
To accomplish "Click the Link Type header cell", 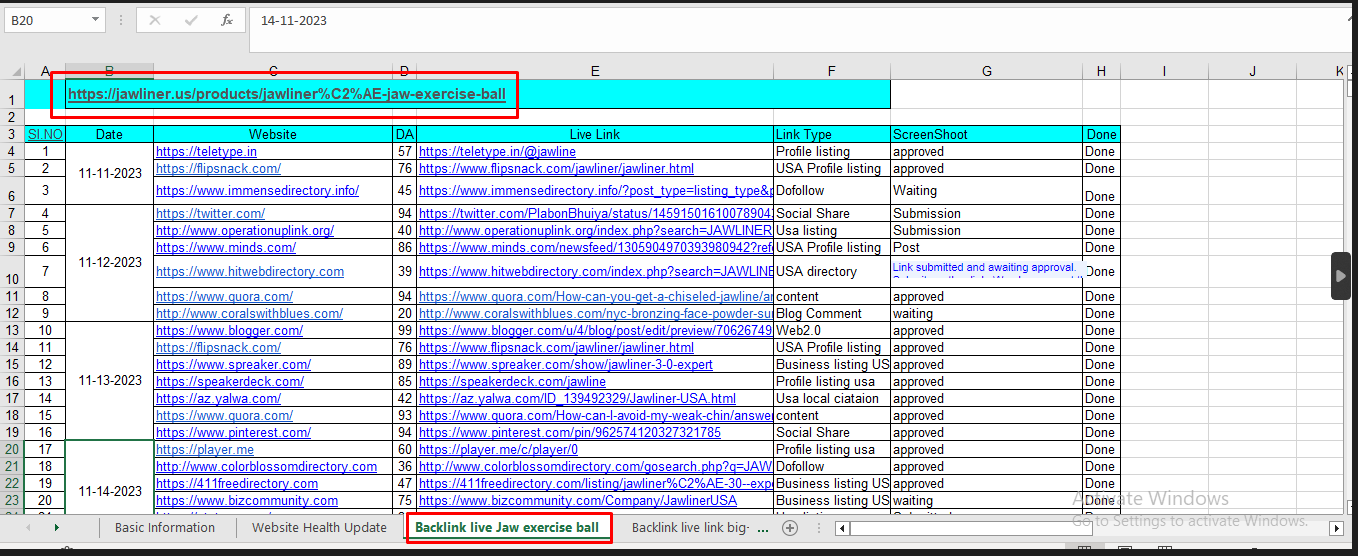I will click(832, 134).
